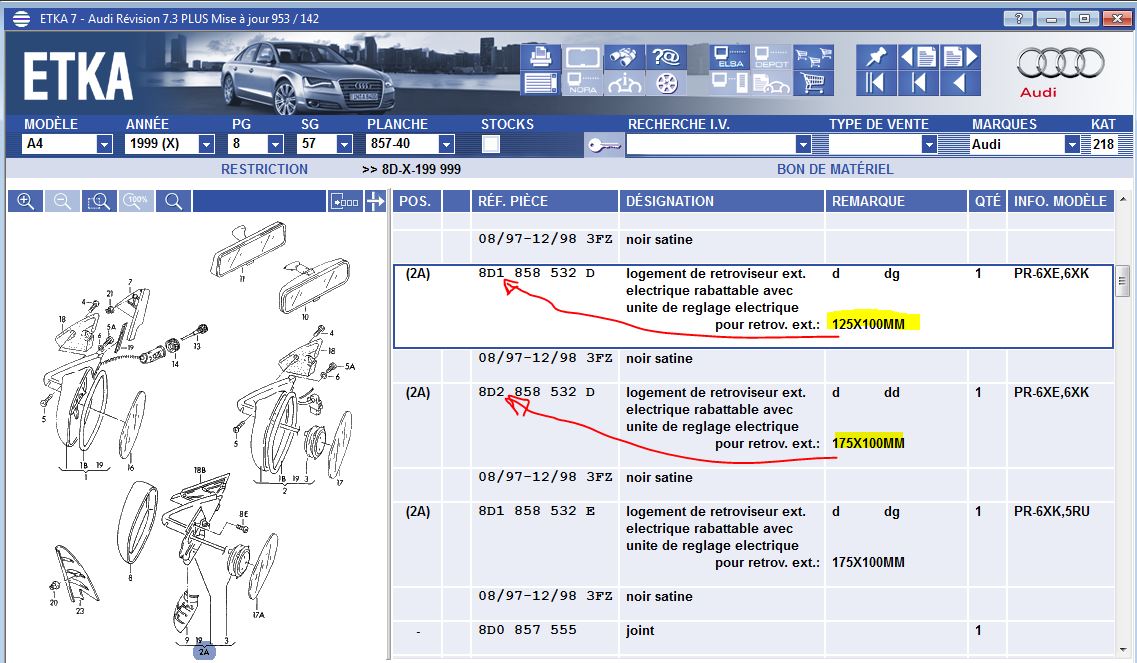Open the ELSA workshop link icon
This screenshot has width=1137, height=663.
727,57
